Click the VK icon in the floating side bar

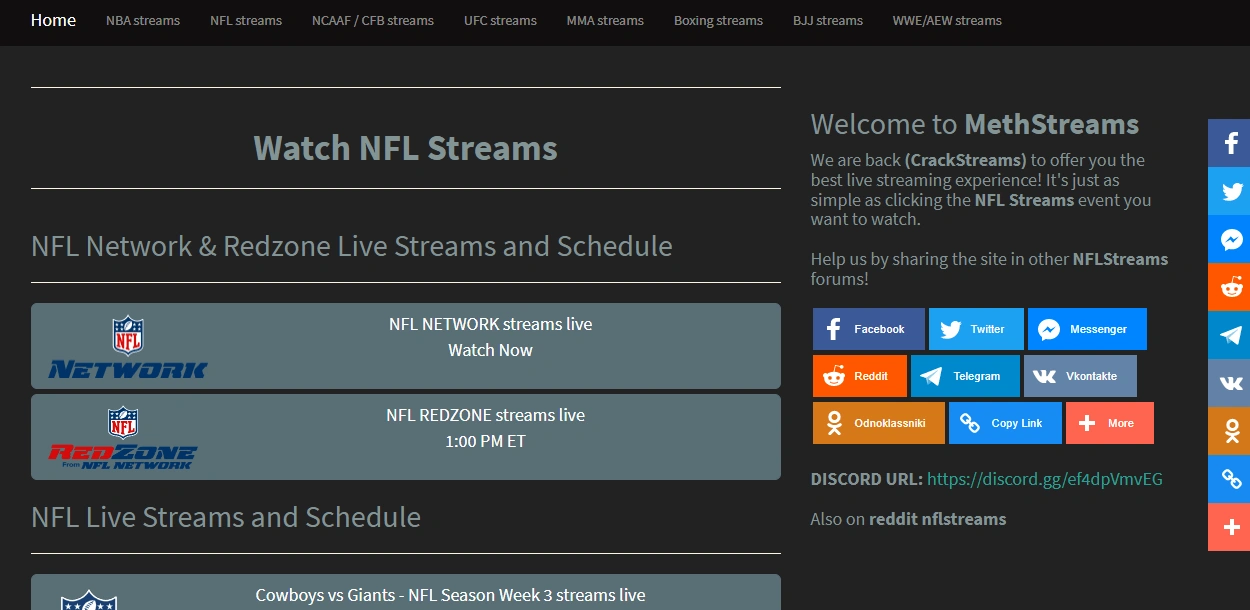1230,383
